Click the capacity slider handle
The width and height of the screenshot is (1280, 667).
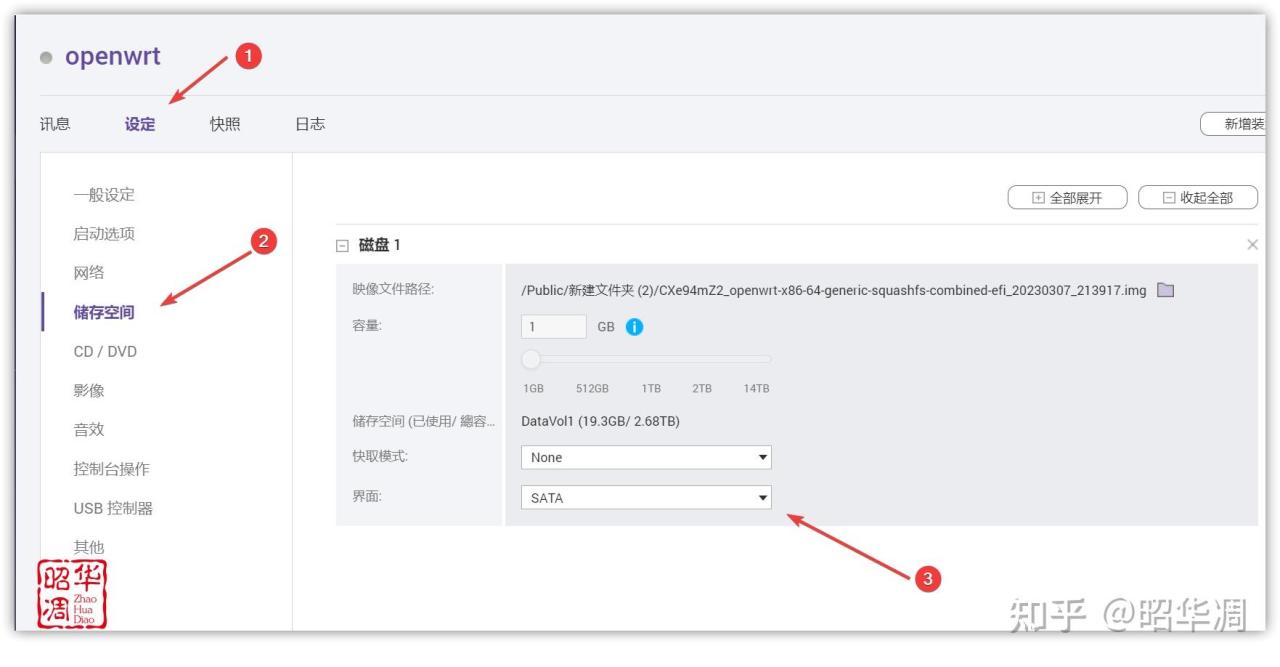coord(531,359)
